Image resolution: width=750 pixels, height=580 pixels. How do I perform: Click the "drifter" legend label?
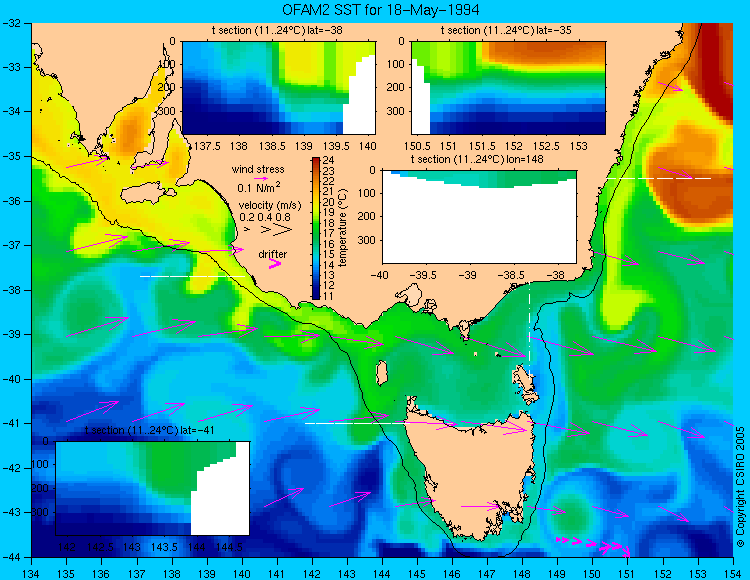[273, 254]
